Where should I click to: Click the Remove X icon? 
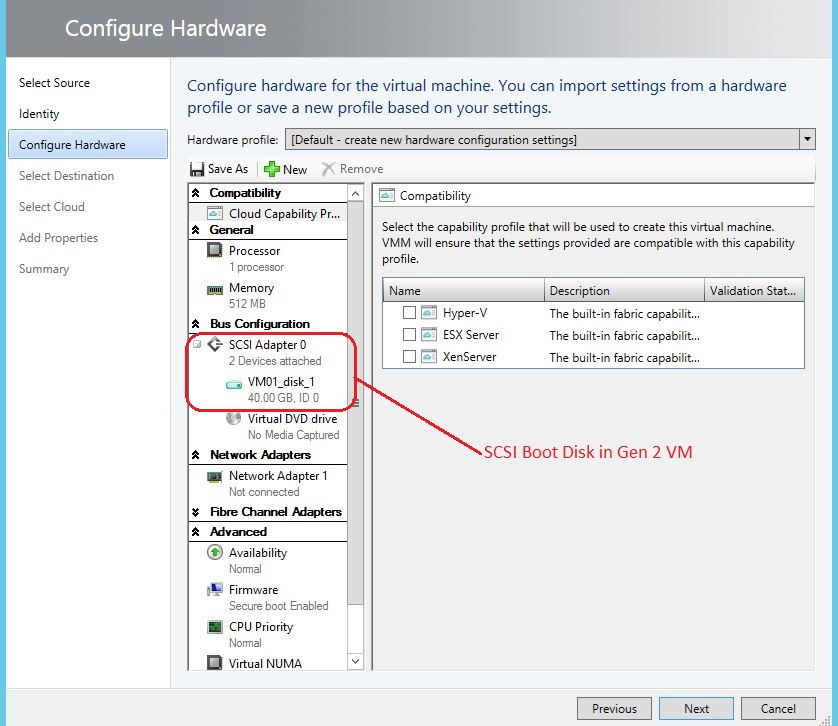[328, 169]
